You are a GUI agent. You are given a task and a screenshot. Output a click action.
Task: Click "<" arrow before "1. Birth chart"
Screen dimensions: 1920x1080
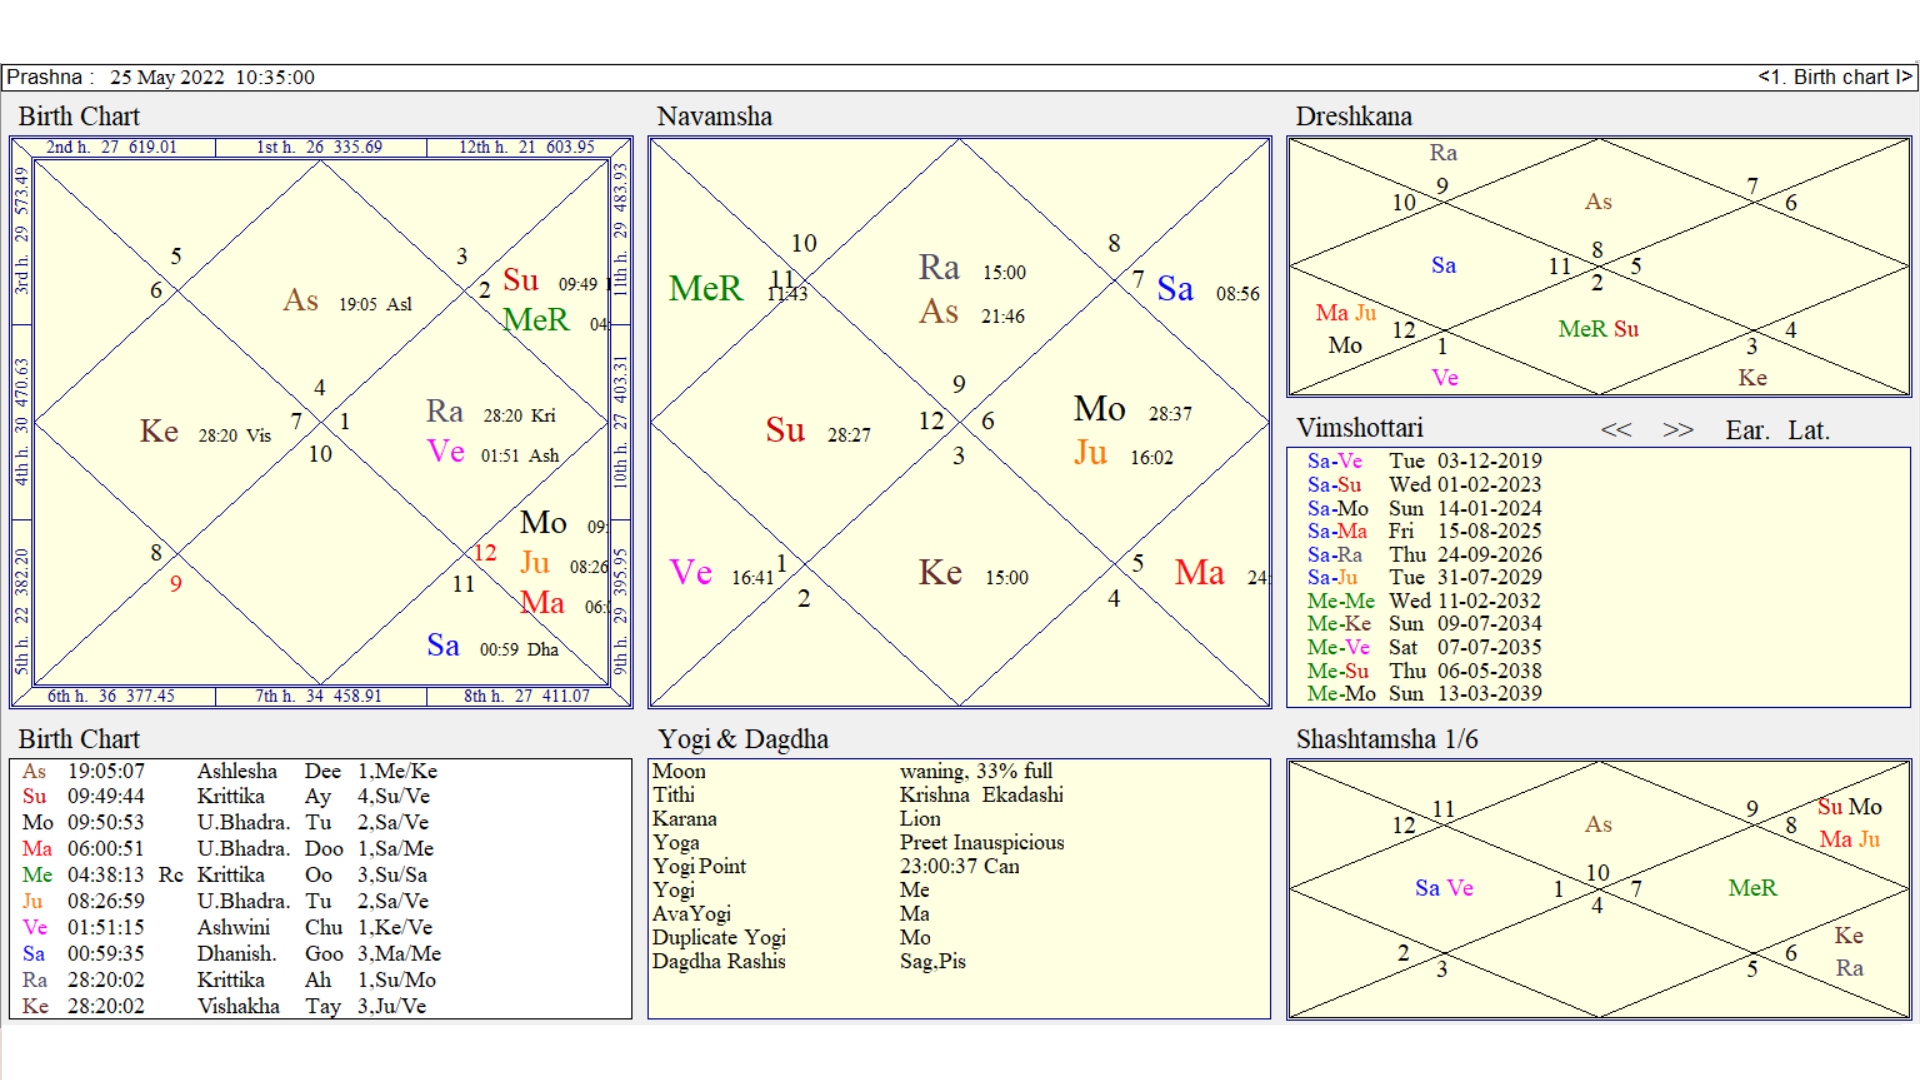[1764, 77]
